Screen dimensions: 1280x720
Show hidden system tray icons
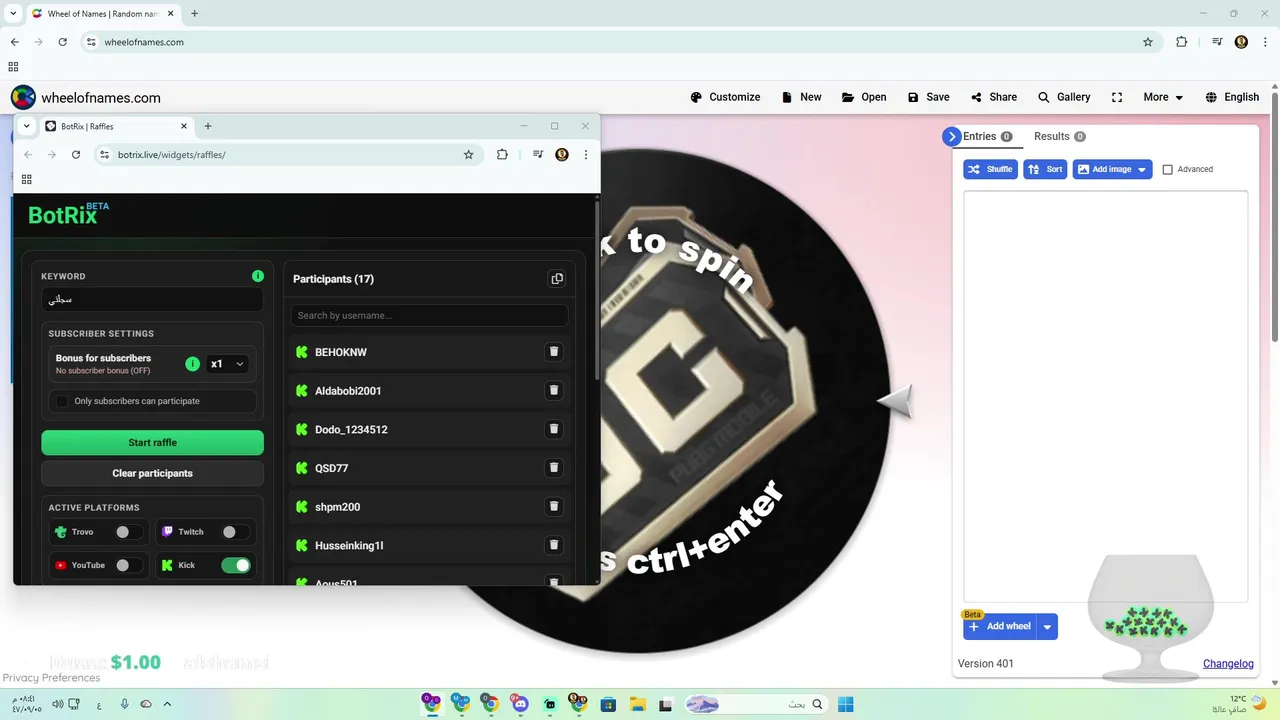pos(167,704)
